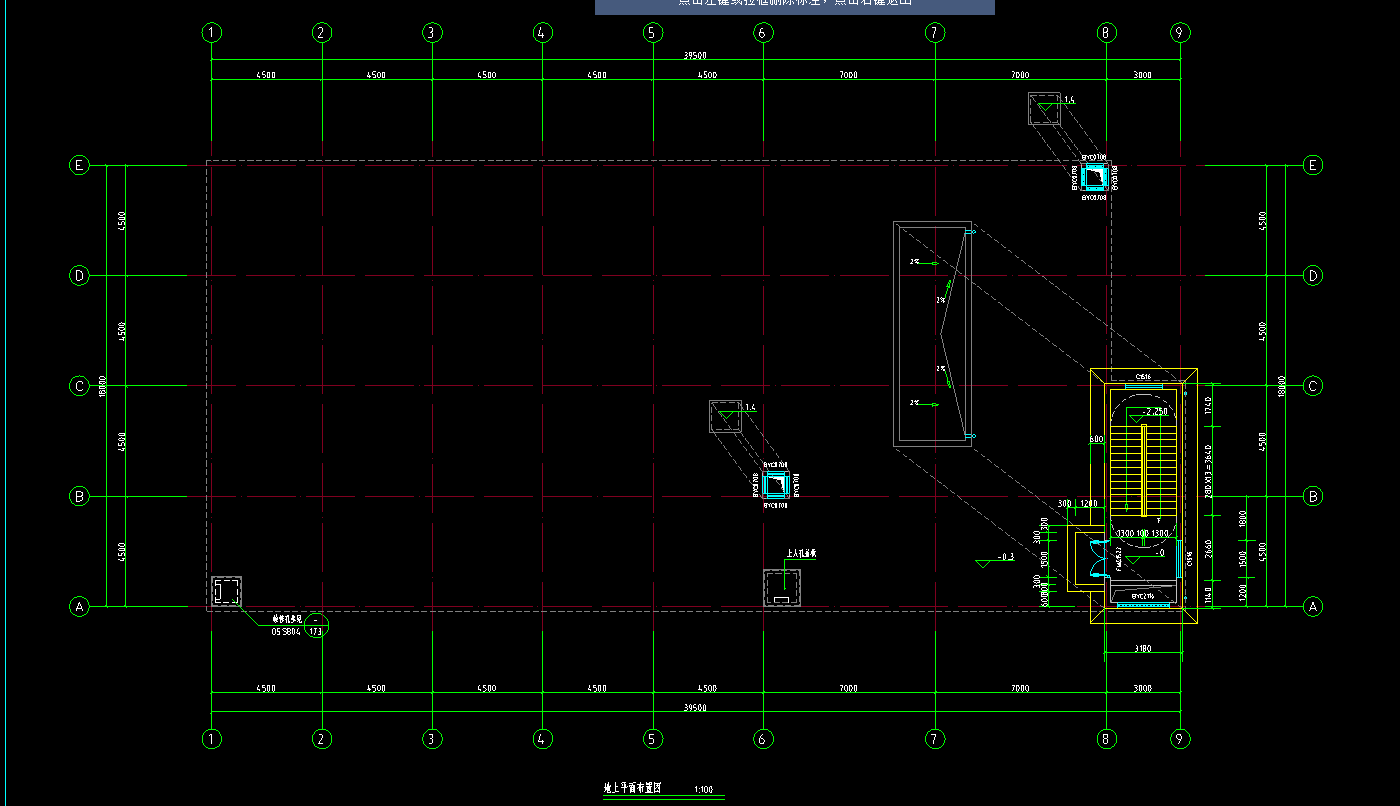This screenshot has height=806, width=1400.
Task: Click the C1516 window label above the stairs
Action: pyautogui.click(x=1143, y=376)
